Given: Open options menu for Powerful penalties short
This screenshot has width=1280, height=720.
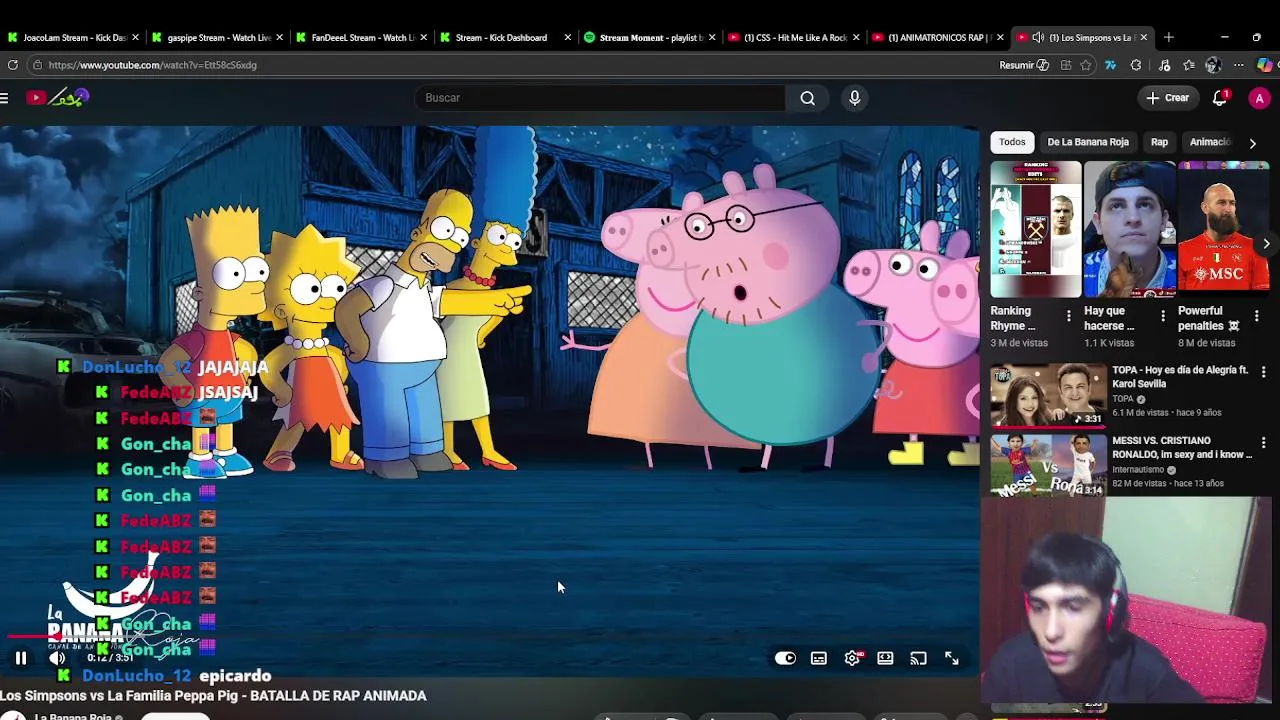Looking at the screenshot, I should [1257, 316].
